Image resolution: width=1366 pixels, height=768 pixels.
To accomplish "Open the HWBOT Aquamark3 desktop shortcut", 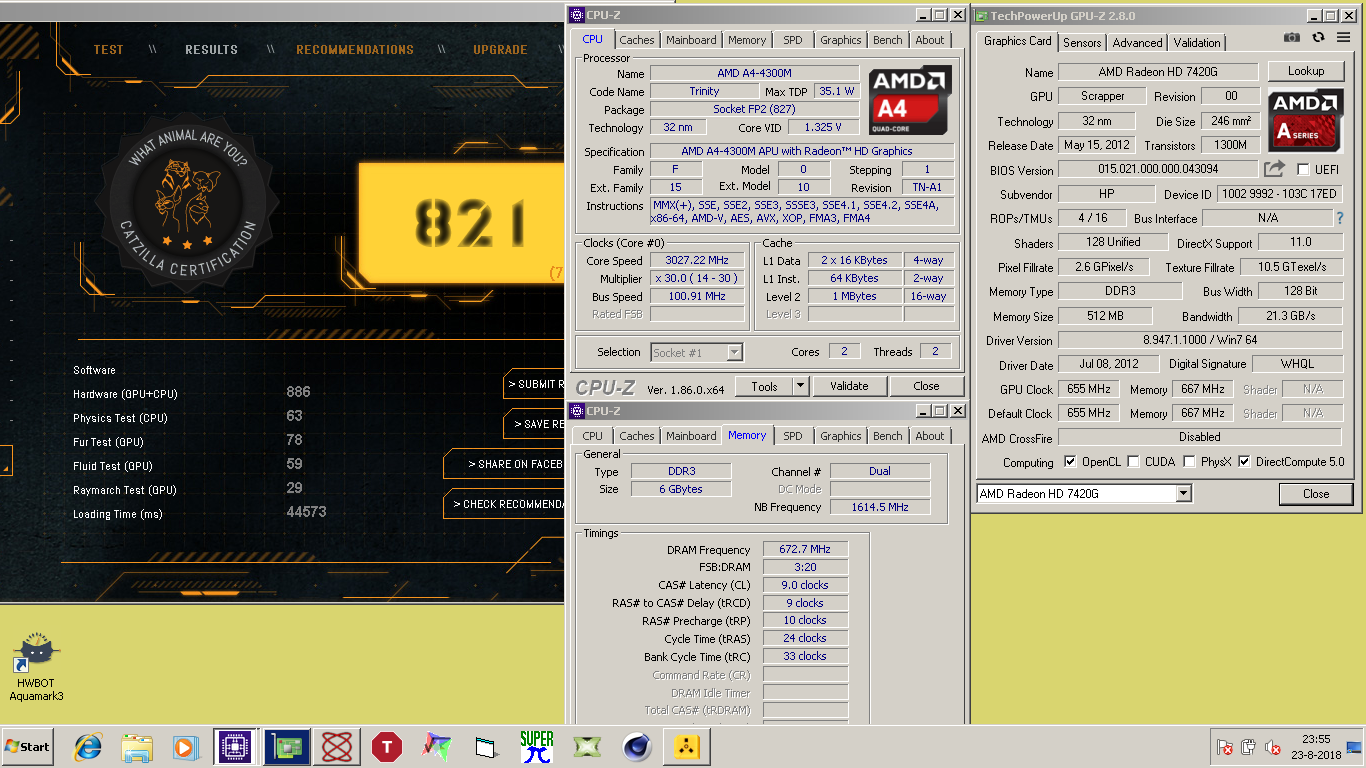I will pyautogui.click(x=36, y=668).
